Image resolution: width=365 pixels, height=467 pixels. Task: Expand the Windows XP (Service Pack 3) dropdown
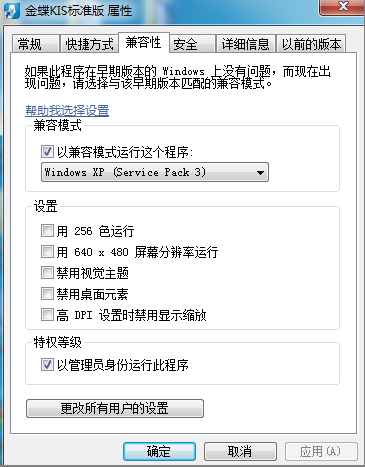(155, 172)
